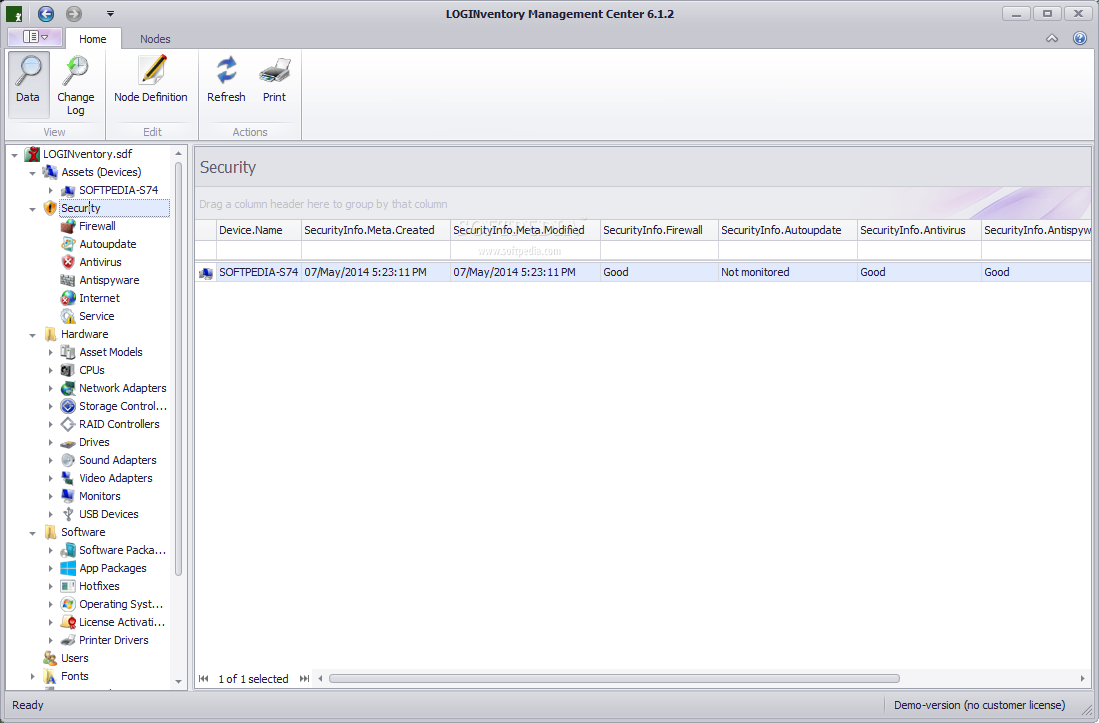Expand the Drives node arrow
The height and width of the screenshot is (723, 1099).
(x=50, y=442)
